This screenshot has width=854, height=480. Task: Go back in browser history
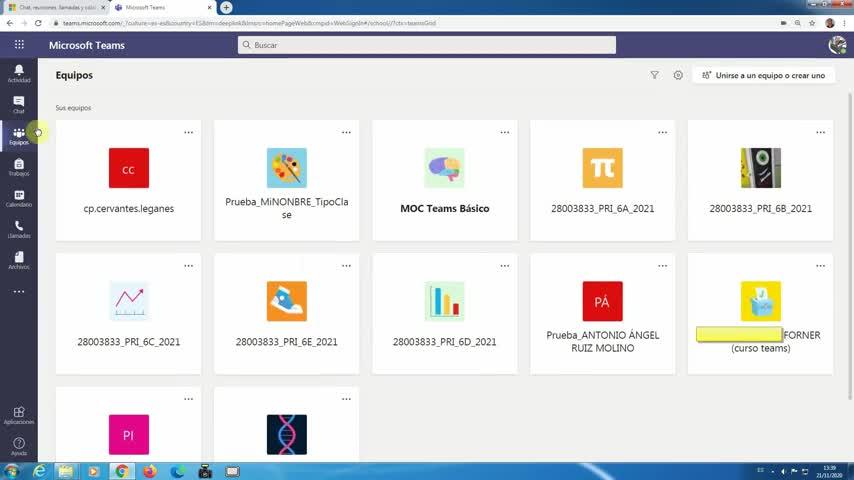coord(10,23)
